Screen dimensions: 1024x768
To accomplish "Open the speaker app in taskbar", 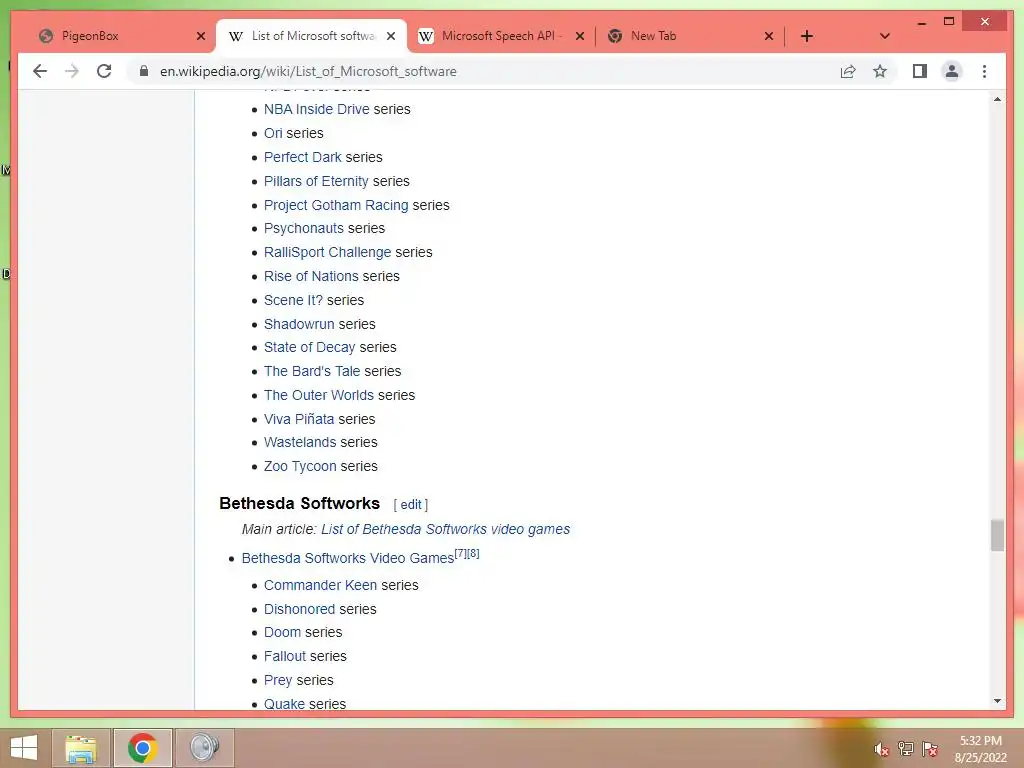I will 204,747.
